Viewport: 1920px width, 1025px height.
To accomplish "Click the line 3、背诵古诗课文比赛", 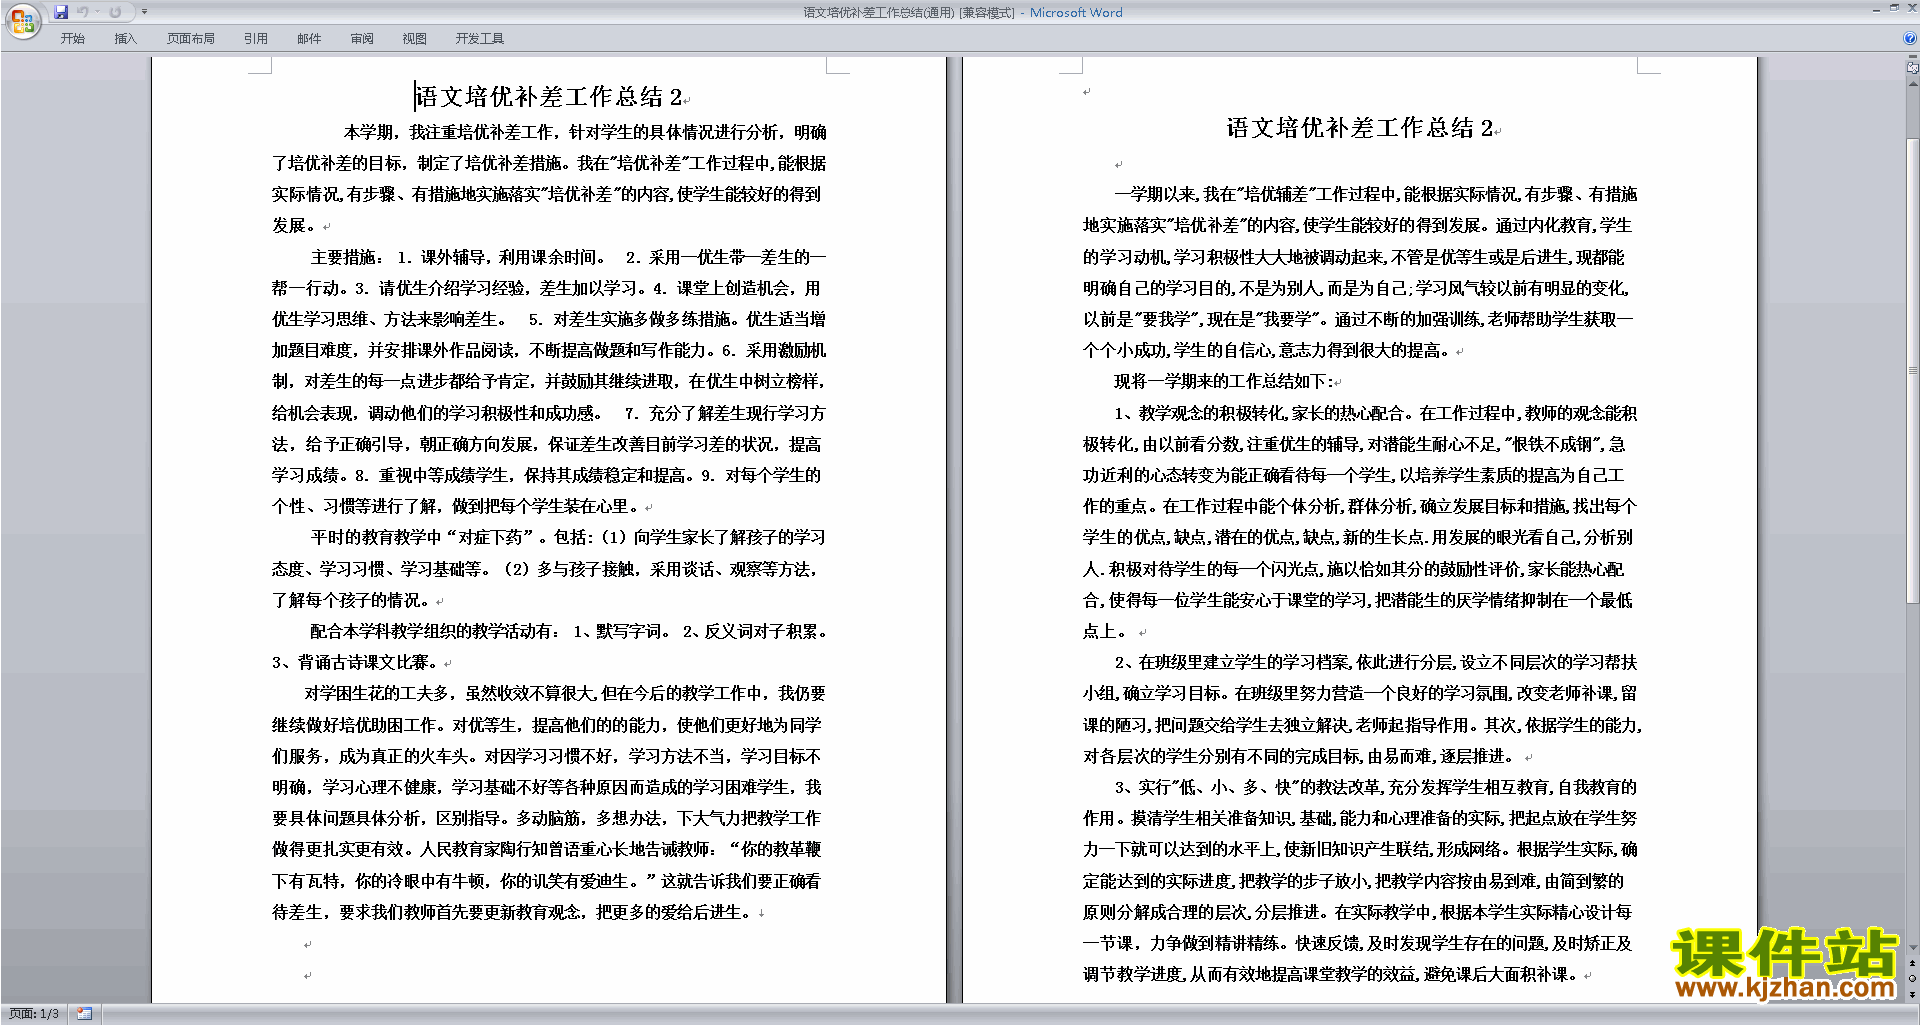I will (354, 662).
